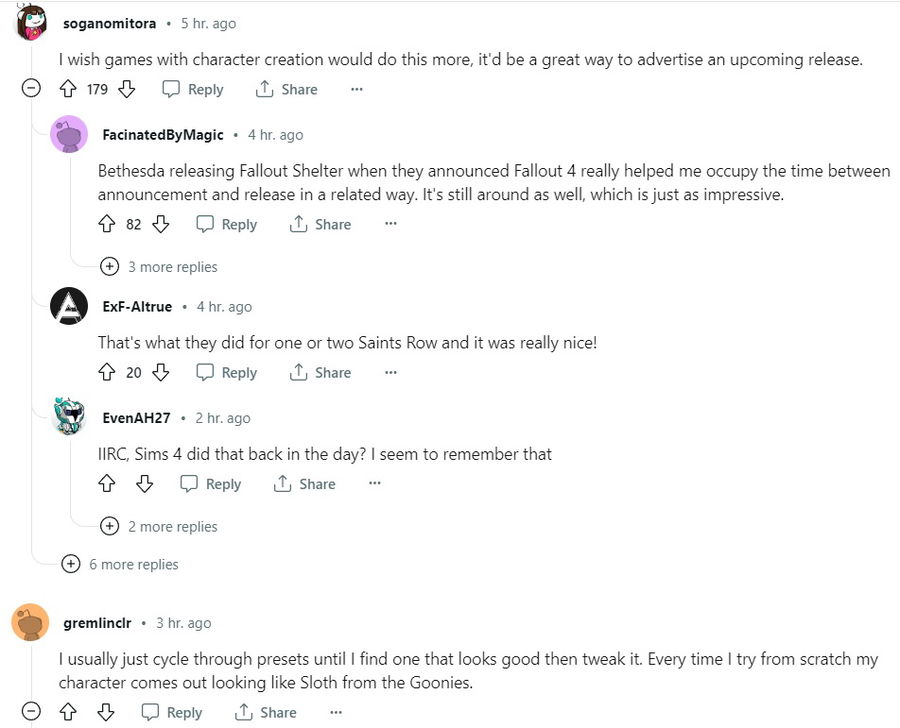Upvote soganomitora's comment

68,89
